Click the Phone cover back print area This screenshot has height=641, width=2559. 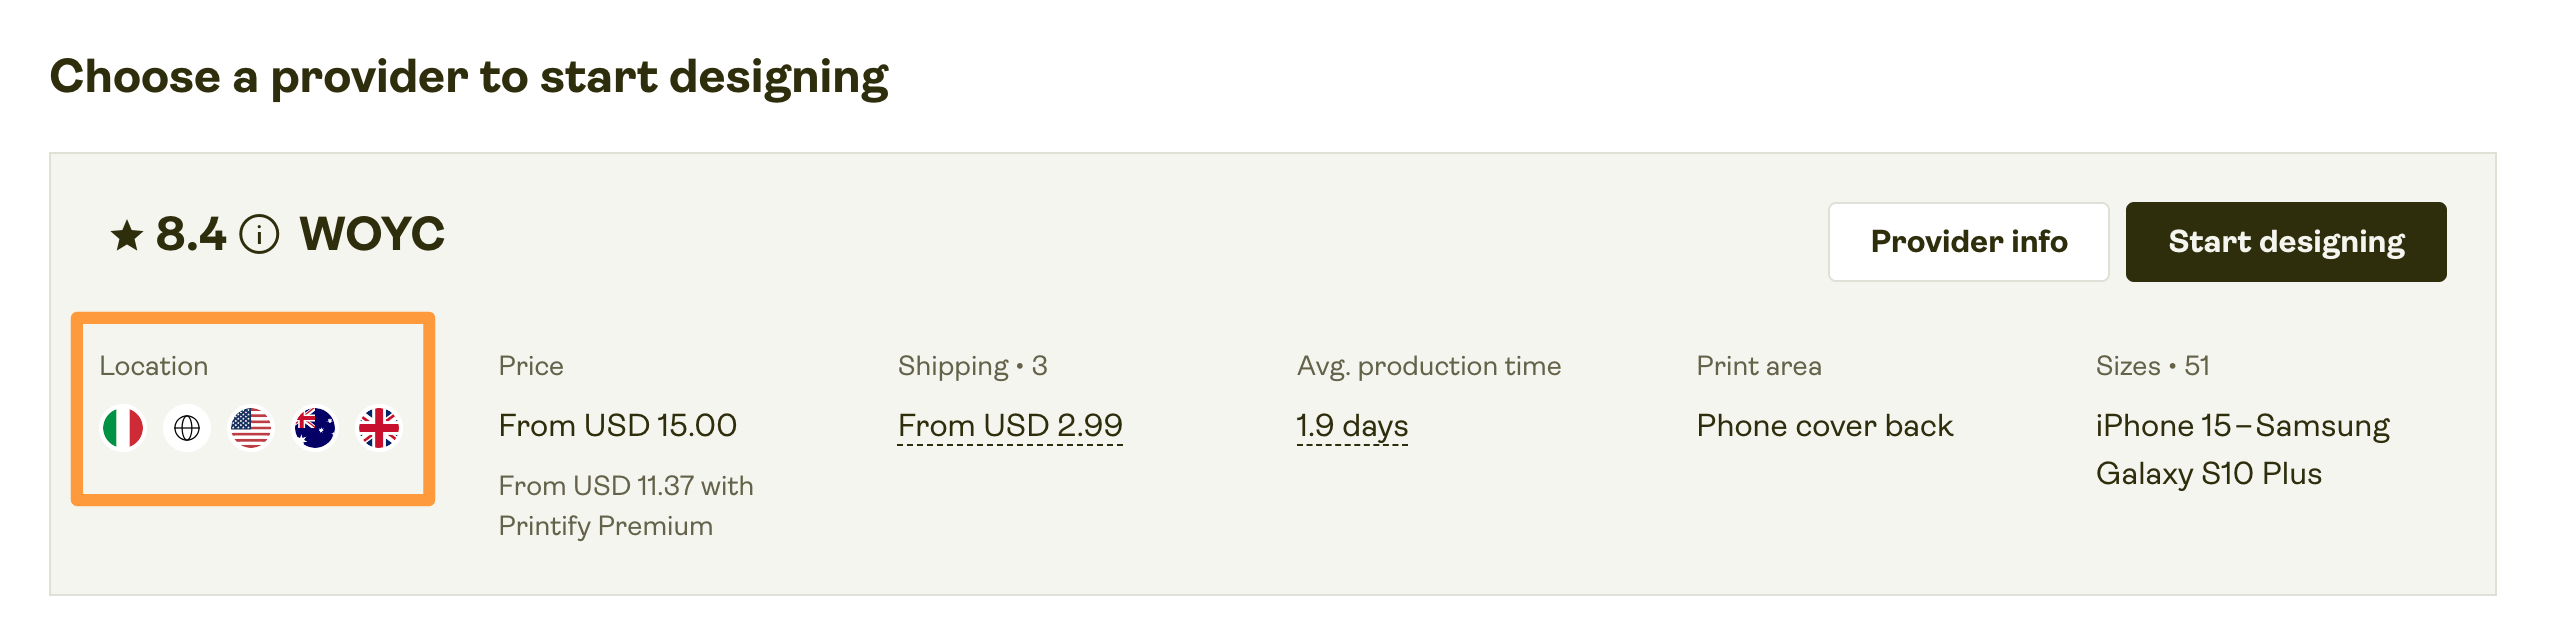pos(1824,426)
